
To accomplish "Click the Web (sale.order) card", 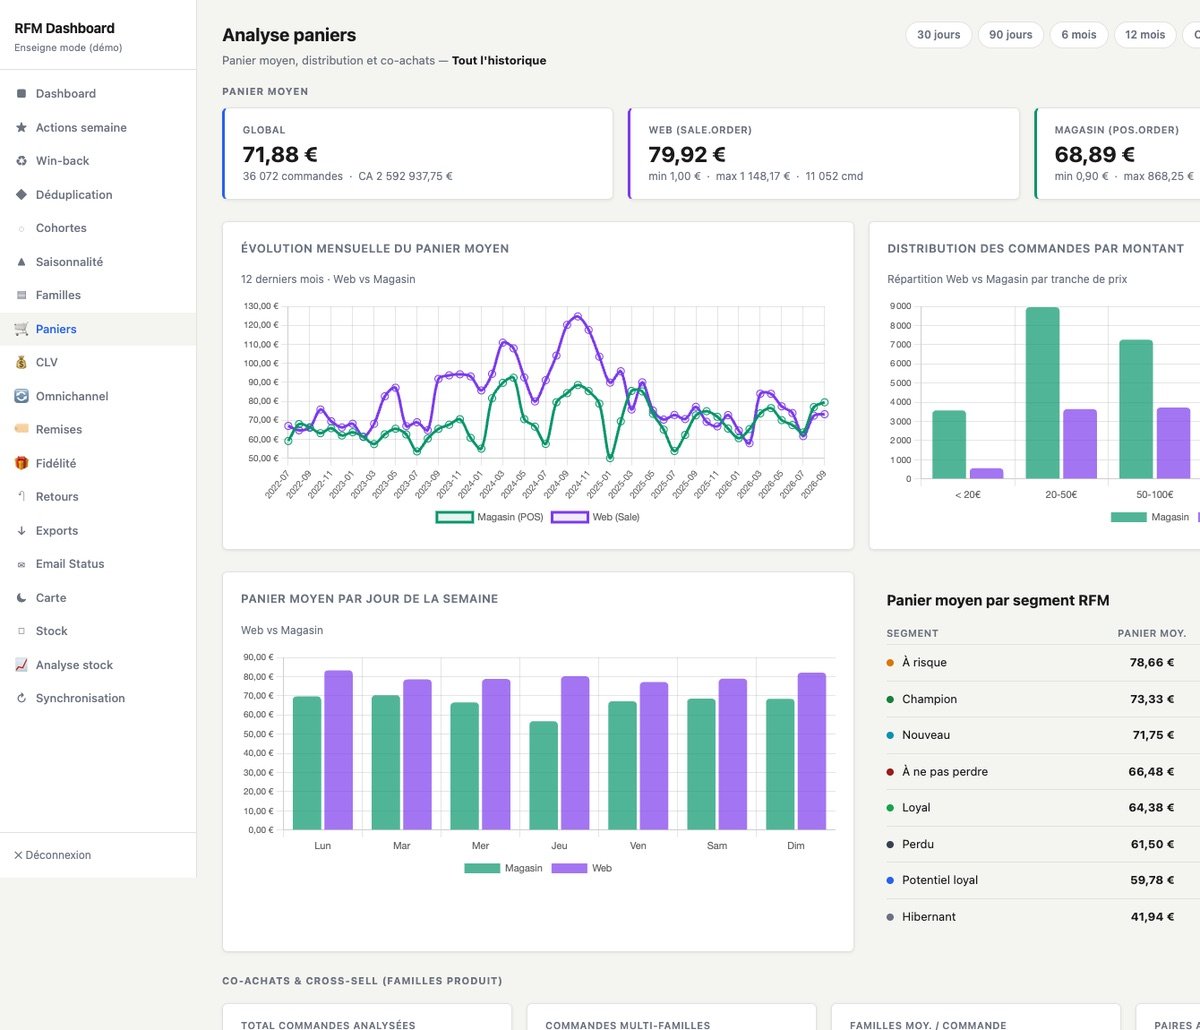I will [x=823, y=154].
